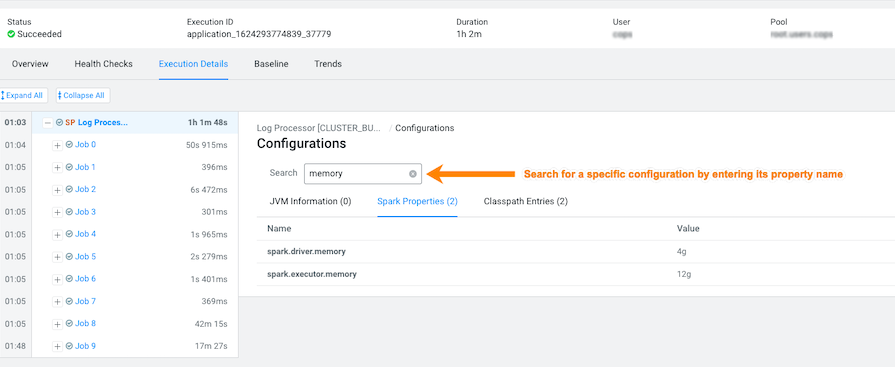
Task: Click the check status icon beside Job 4
Action: [70, 234]
